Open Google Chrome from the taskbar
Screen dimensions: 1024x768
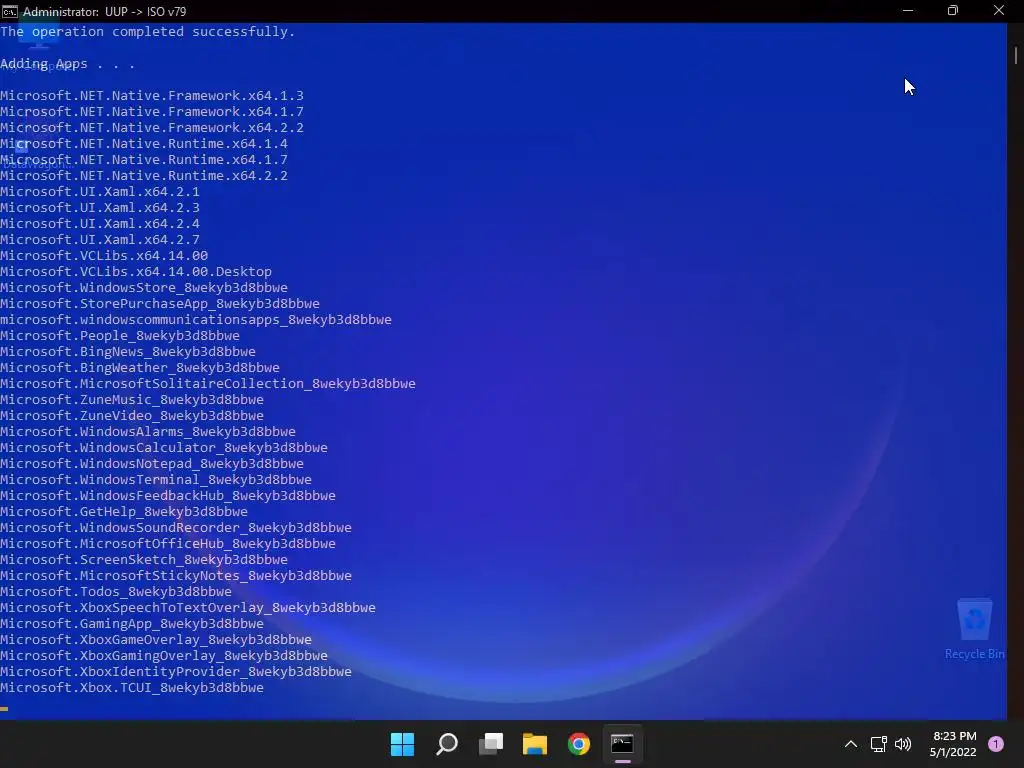[579, 744]
